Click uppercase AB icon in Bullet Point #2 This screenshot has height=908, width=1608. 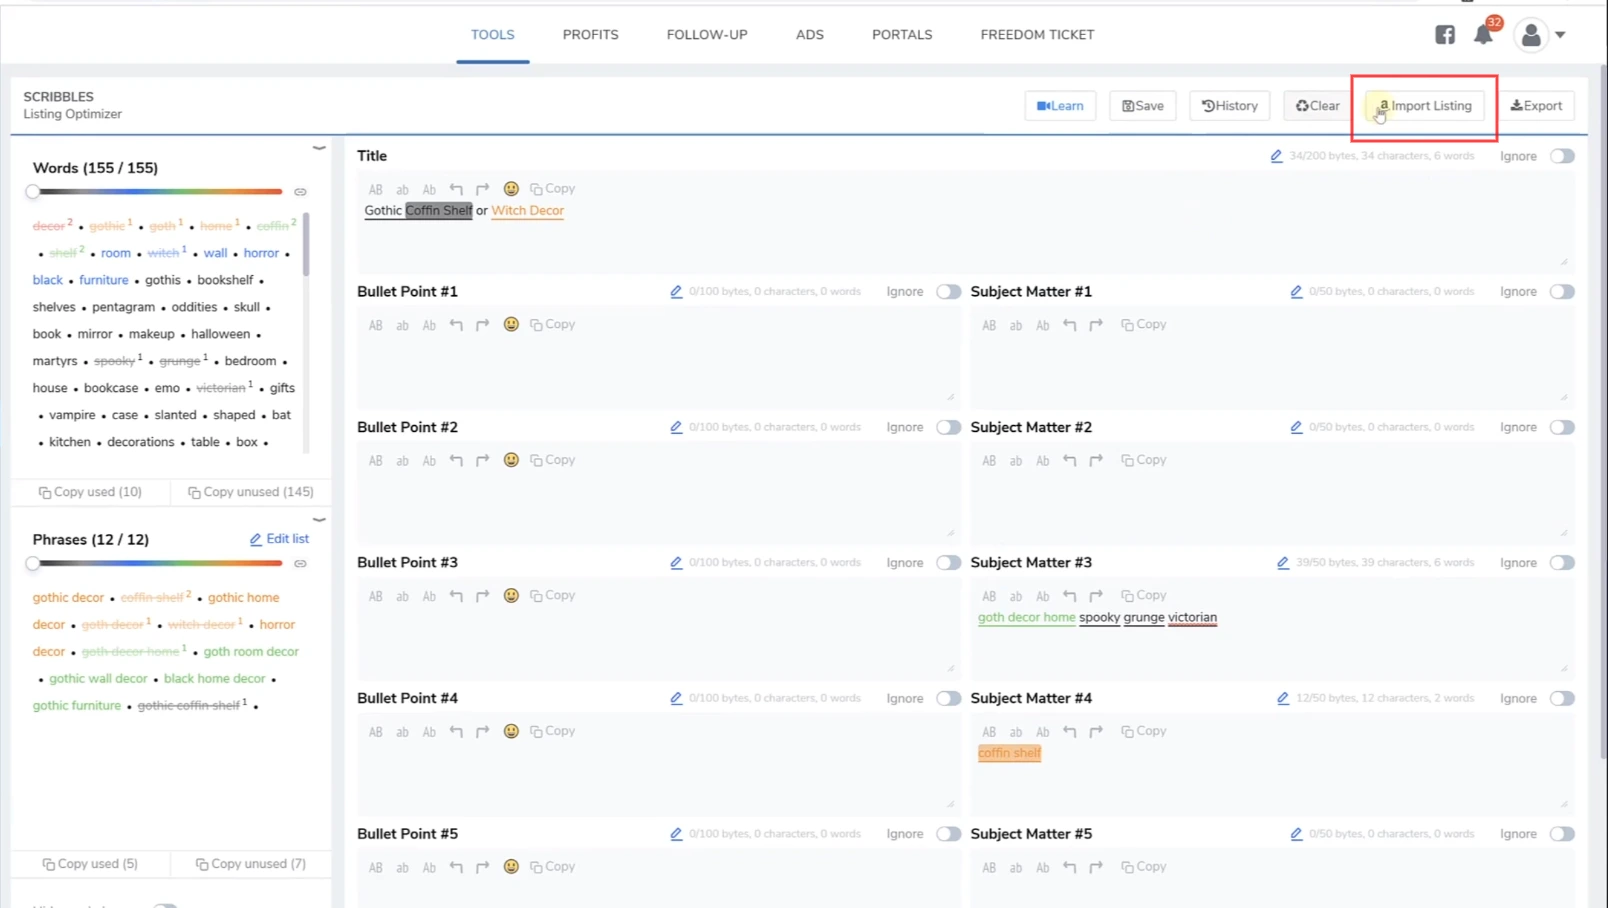[376, 461]
